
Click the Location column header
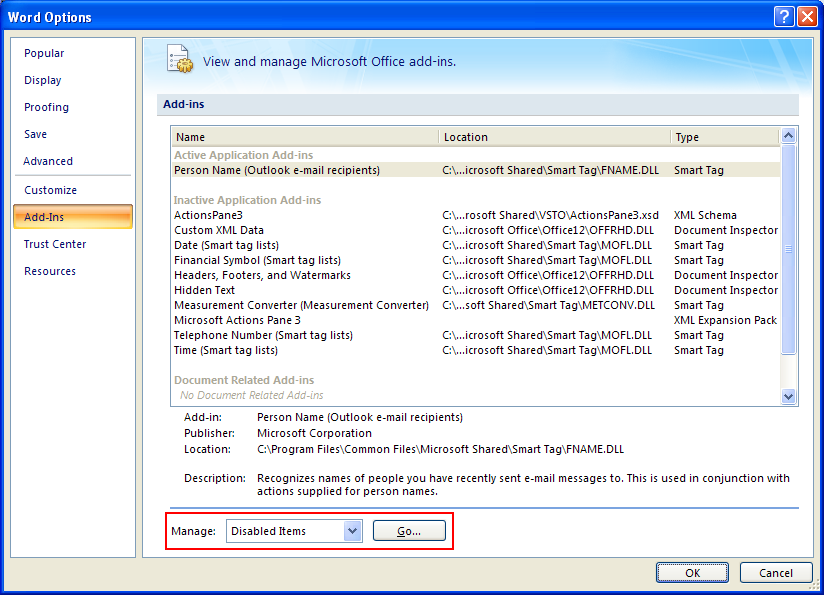tap(554, 137)
